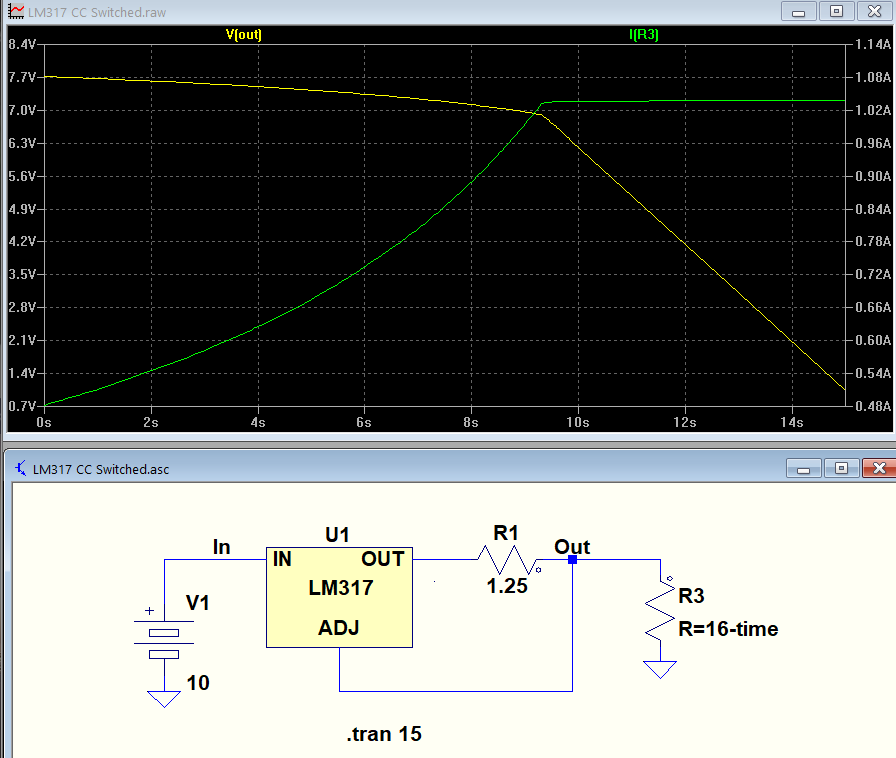This screenshot has height=758, width=896.
Task: Click the 'LM317 CC Switched.asc' title text
Action: pos(101,469)
